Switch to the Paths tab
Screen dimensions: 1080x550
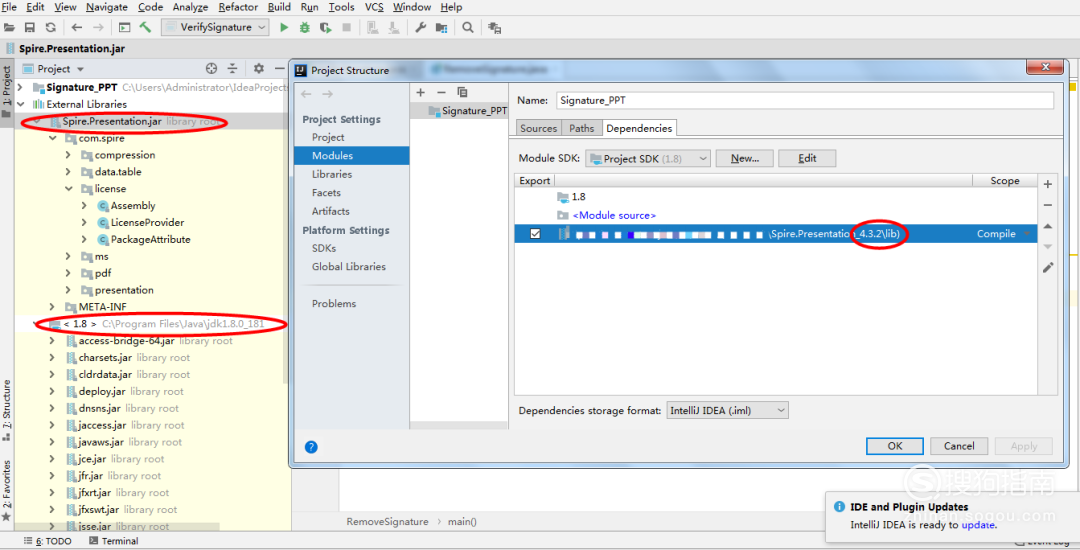click(582, 128)
